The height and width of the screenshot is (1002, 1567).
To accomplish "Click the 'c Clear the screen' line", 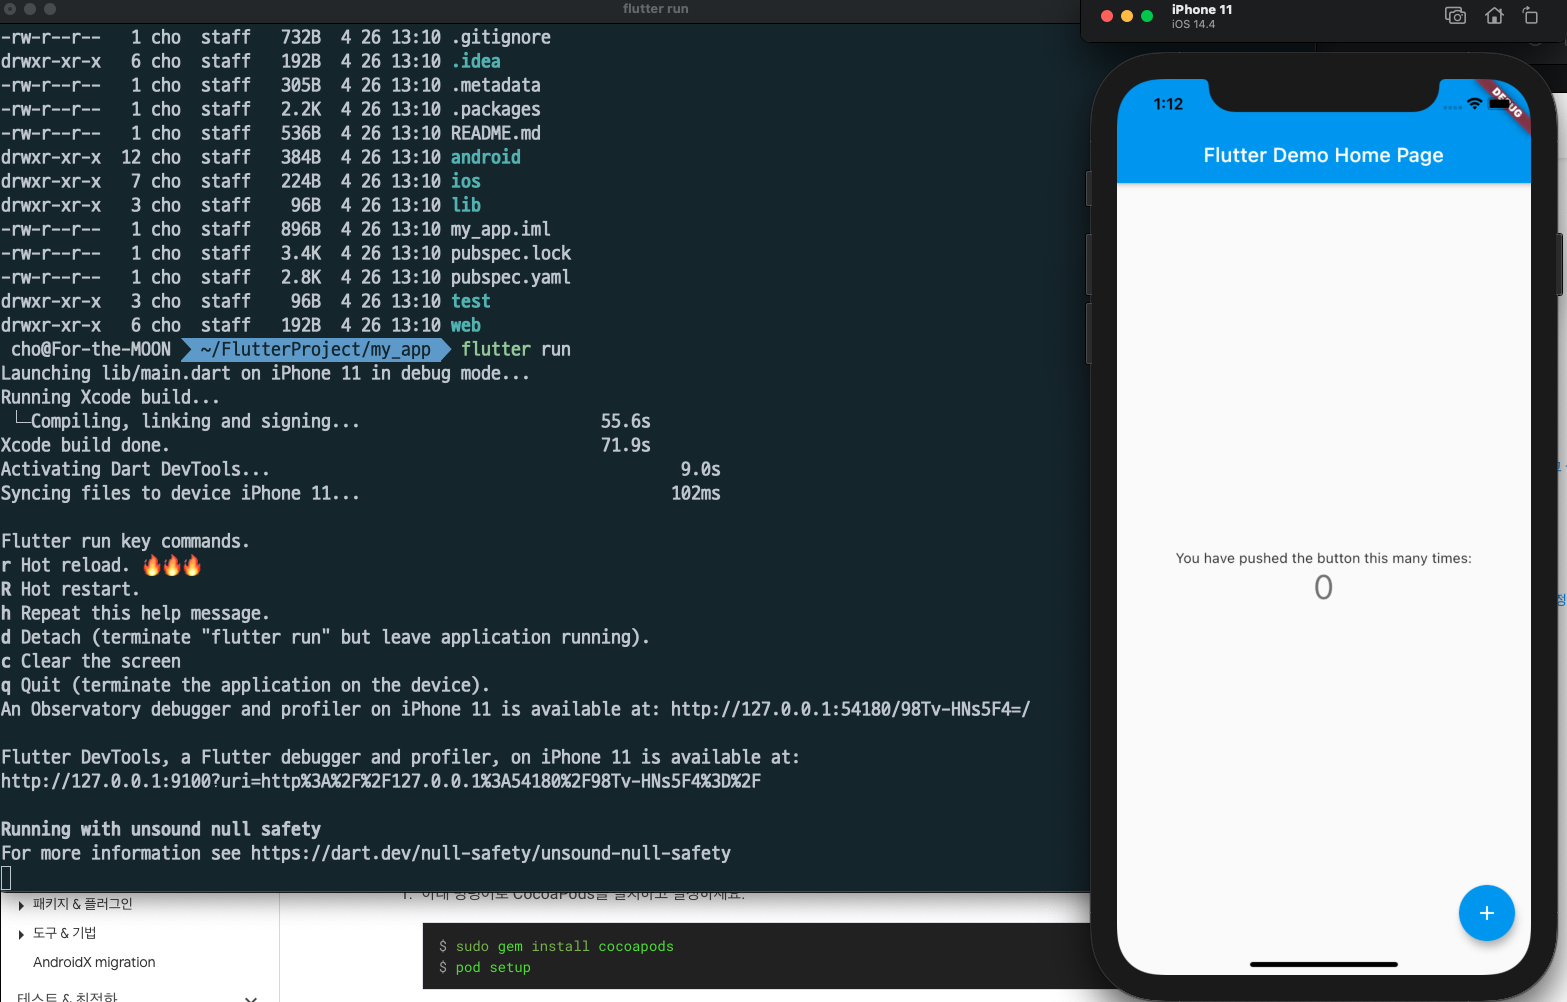I will click(x=91, y=661).
